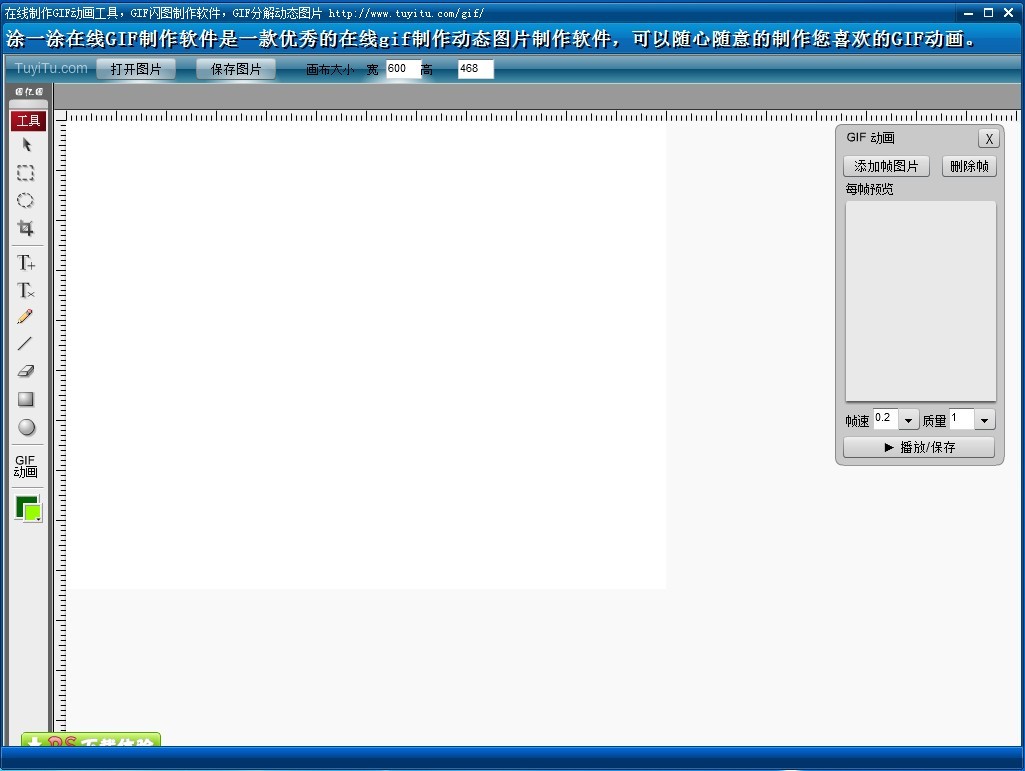This screenshot has width=1025, height=771.
Task: Click the 打开图片 open image button
Action: point(136,69)
